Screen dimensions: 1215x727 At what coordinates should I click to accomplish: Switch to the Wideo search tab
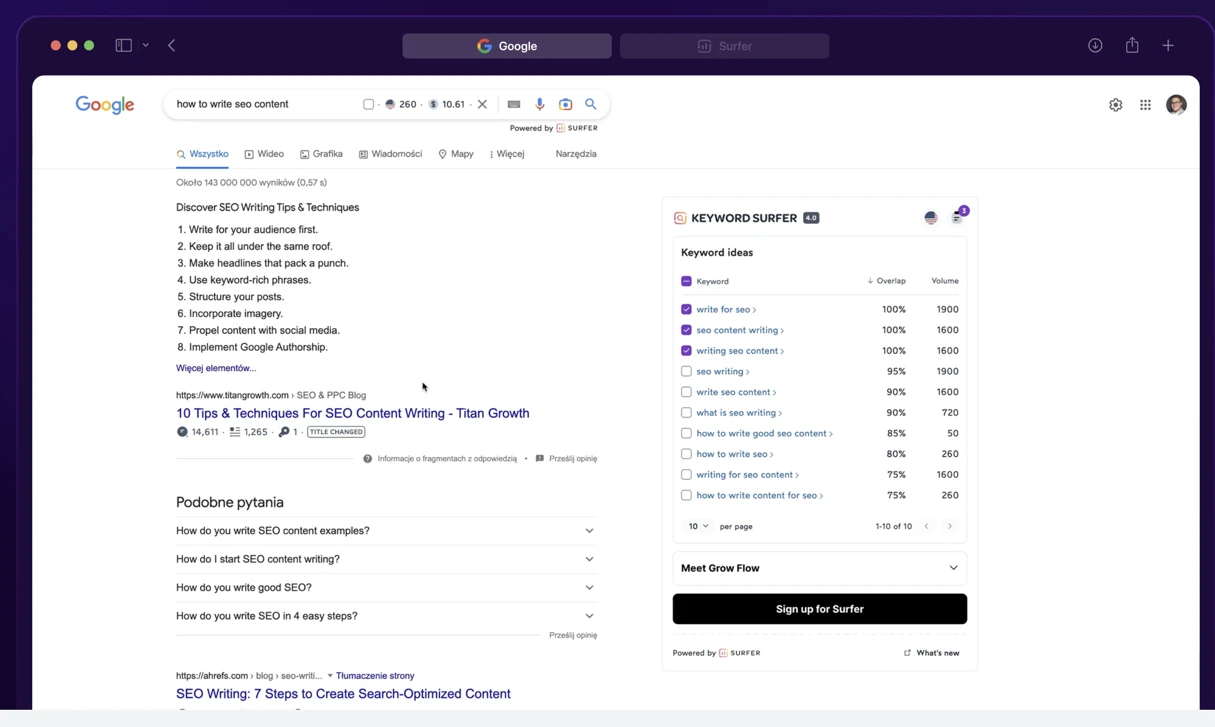tap(264, 154)
